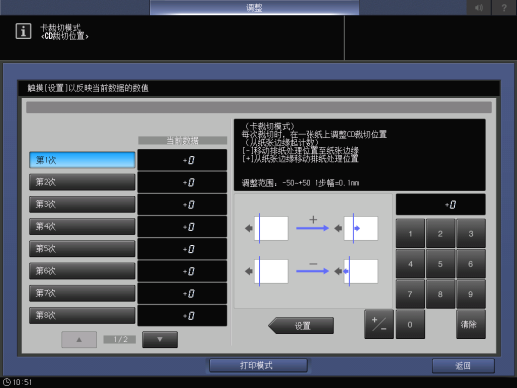Click the current data value for 第6次

(x=182, y=271)
